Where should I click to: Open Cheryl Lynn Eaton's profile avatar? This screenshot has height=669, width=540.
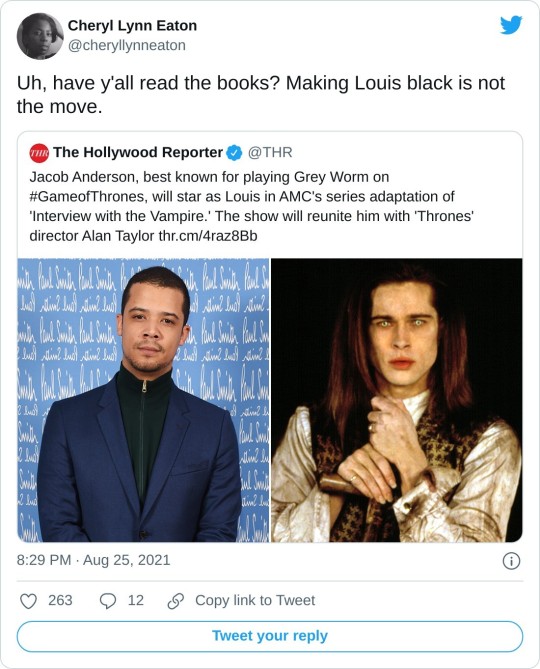(x=40, y=36)
